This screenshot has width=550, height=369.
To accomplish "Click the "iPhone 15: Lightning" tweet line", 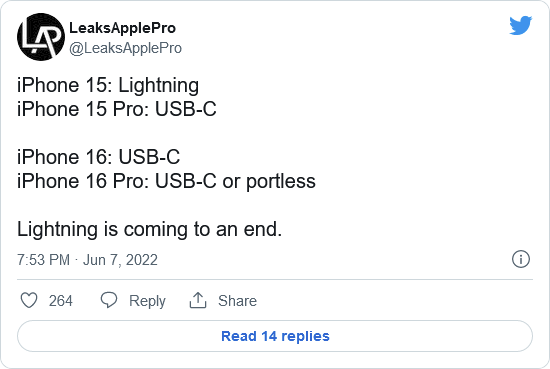I will 108,86.
